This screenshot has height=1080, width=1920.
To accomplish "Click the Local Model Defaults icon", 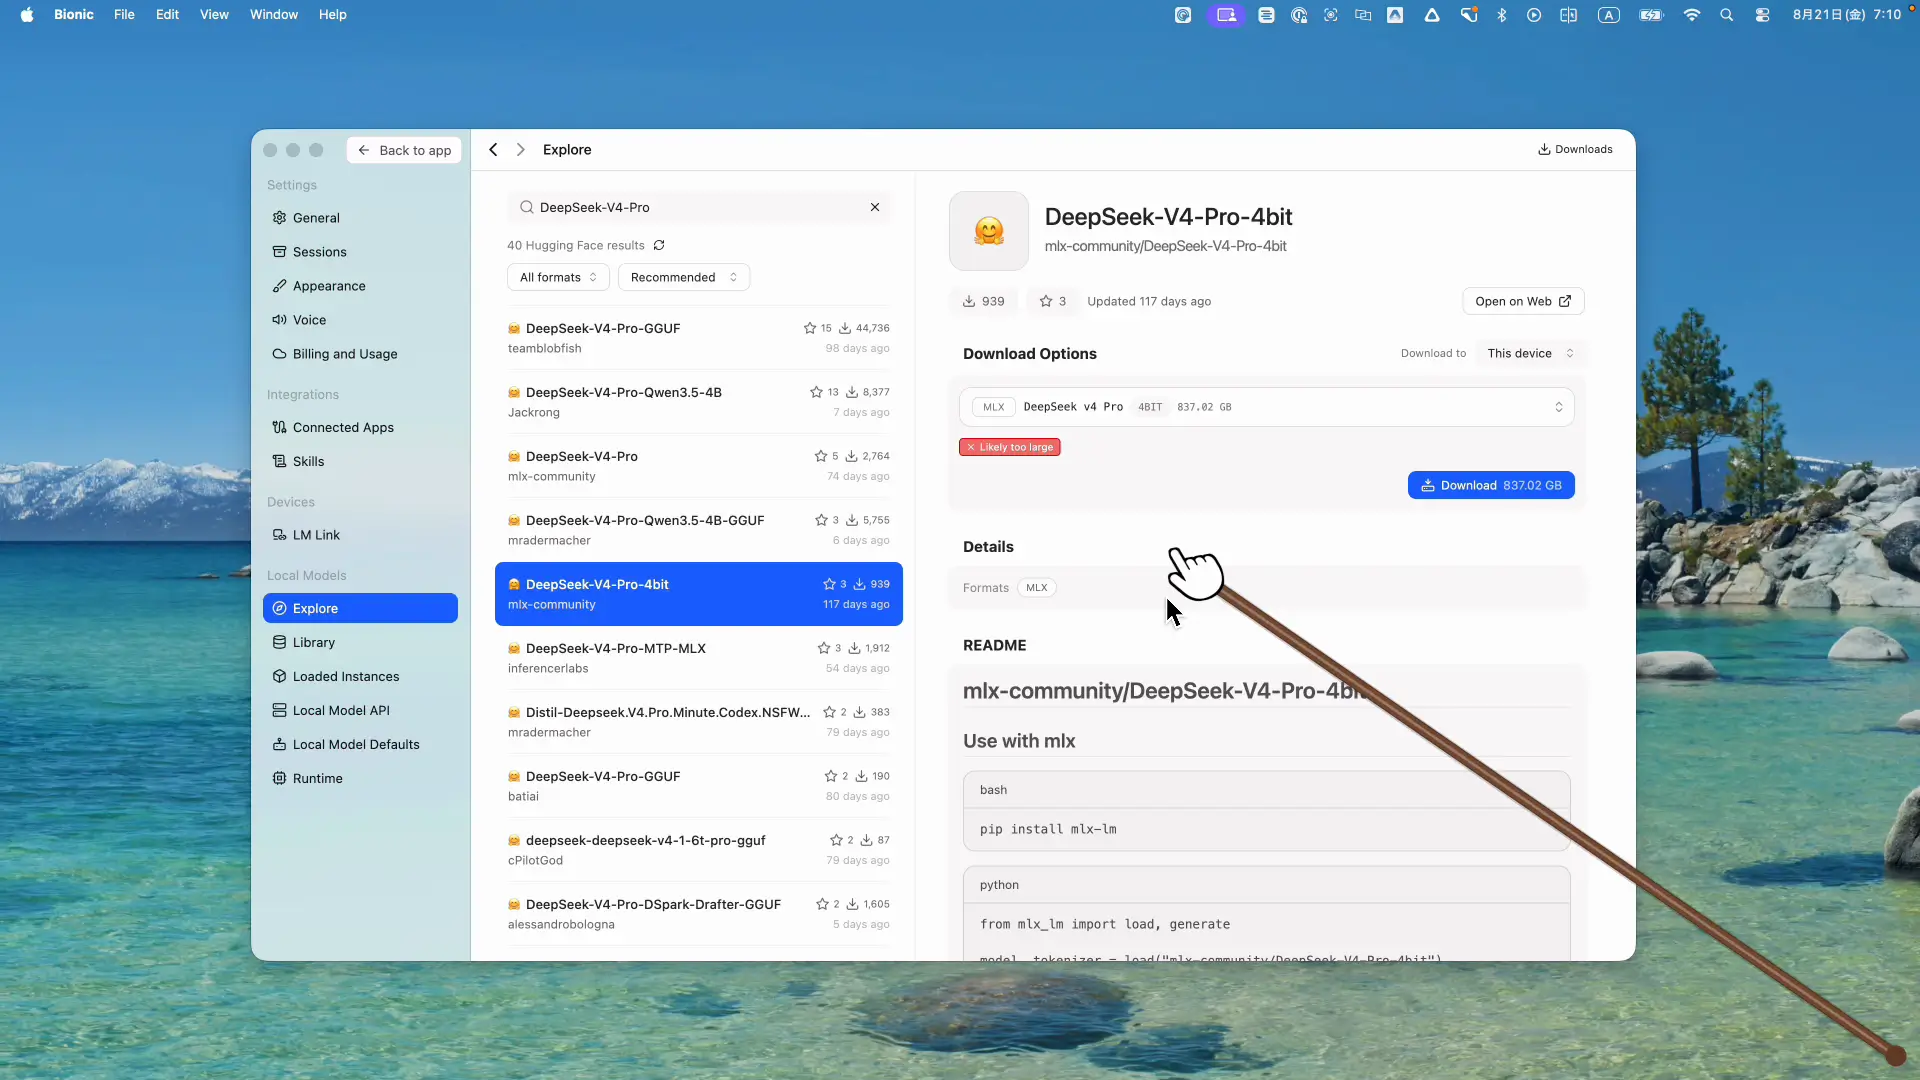I will click(279, 744).
